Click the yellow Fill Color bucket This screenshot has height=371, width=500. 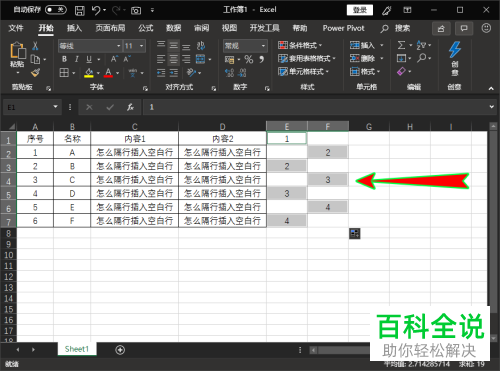tap(89, 72)
